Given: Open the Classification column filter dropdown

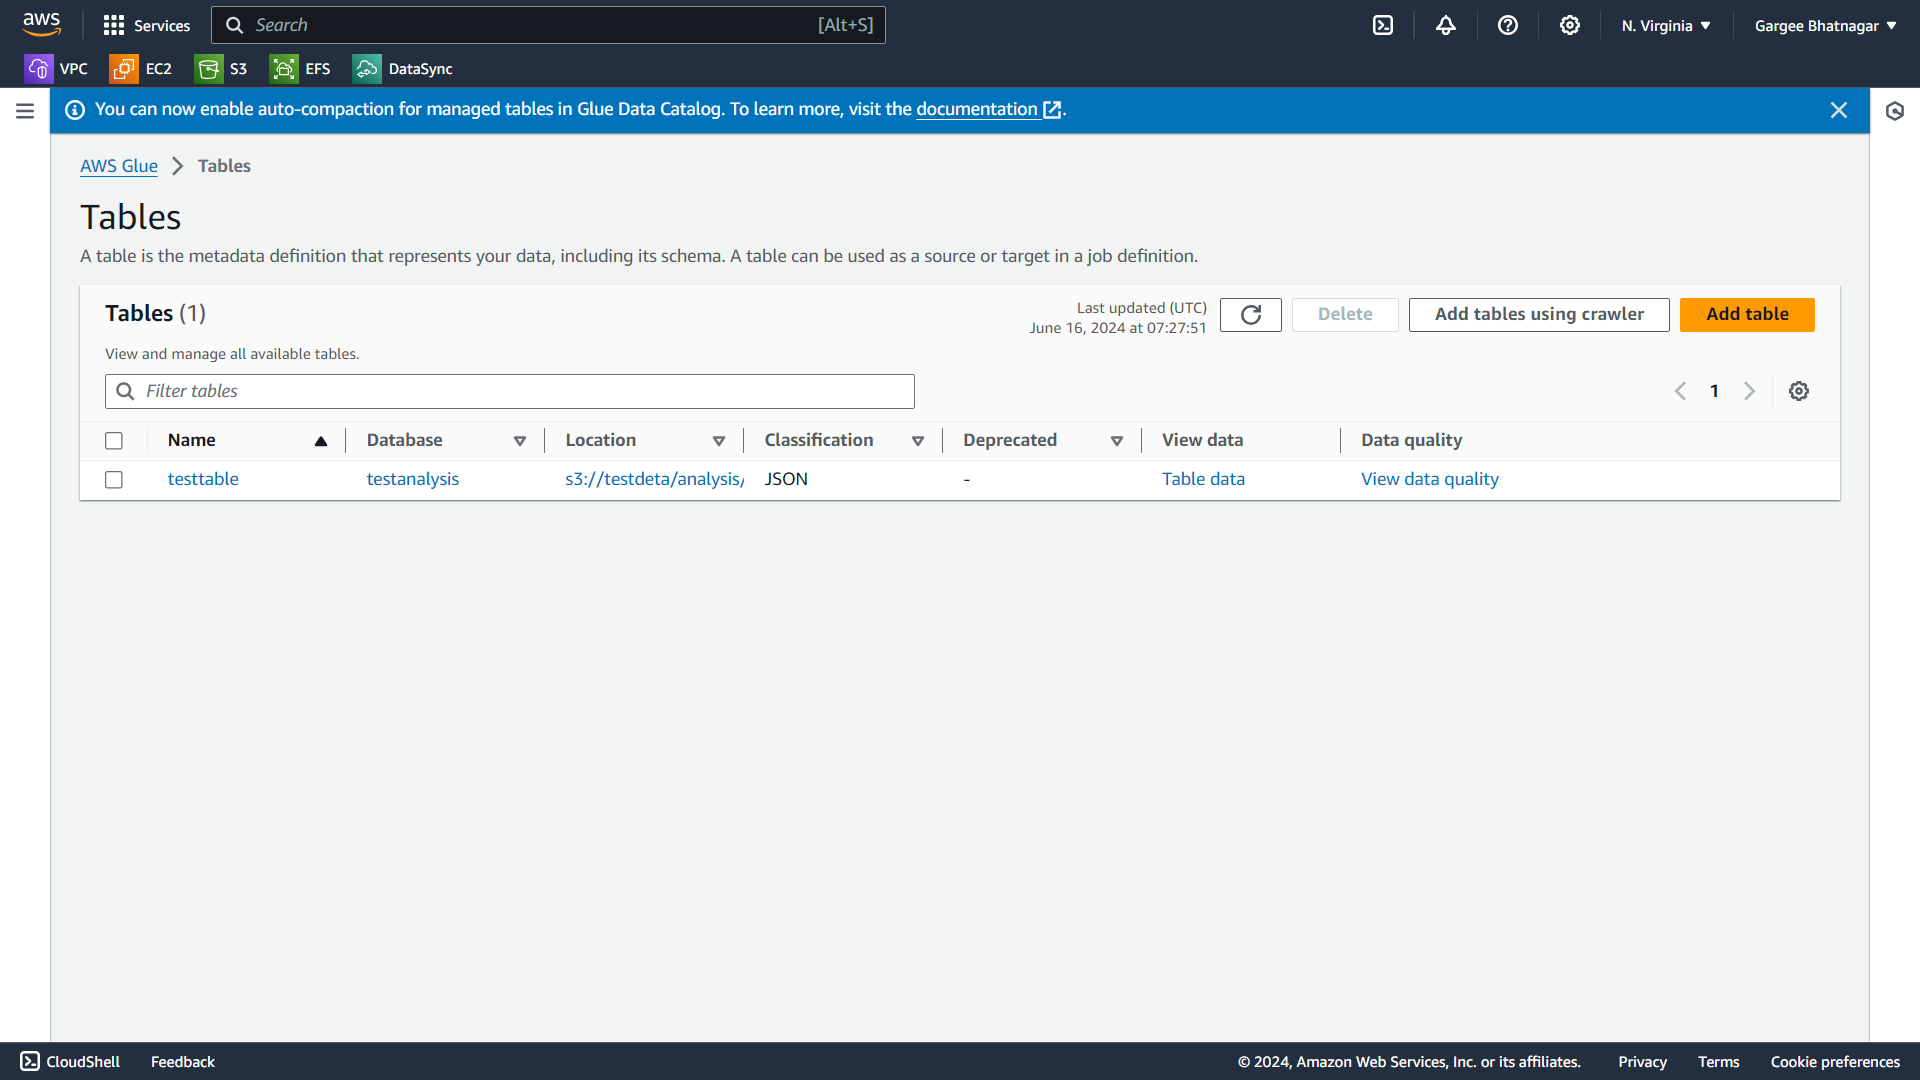Looking at the screenshot, I should 917,441.
